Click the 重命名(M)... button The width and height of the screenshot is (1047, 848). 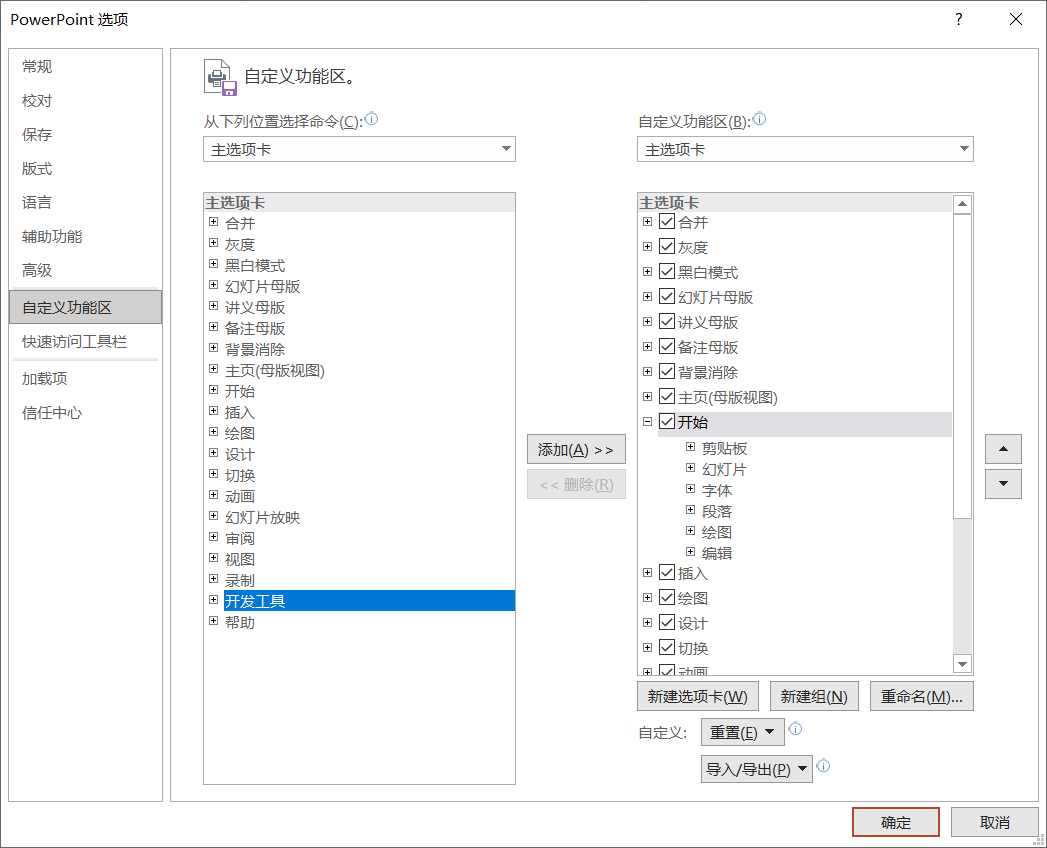click(x=921, y=696)
